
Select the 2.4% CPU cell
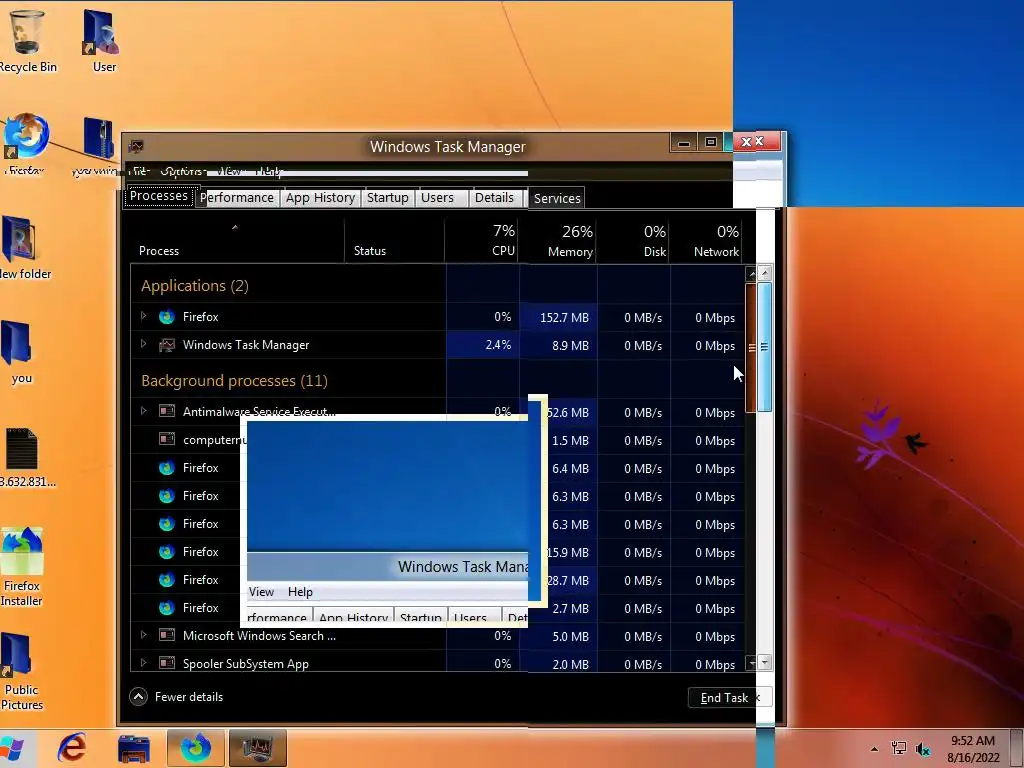point(483,345)
